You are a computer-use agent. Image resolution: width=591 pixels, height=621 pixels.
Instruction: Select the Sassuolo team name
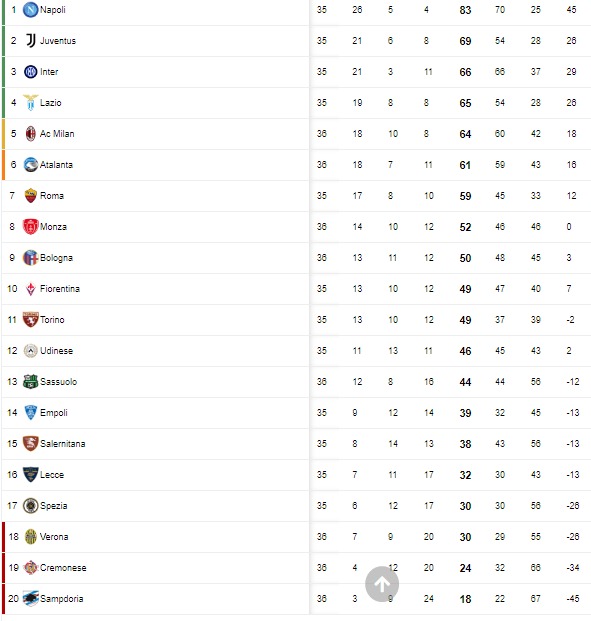coord(58,382)
